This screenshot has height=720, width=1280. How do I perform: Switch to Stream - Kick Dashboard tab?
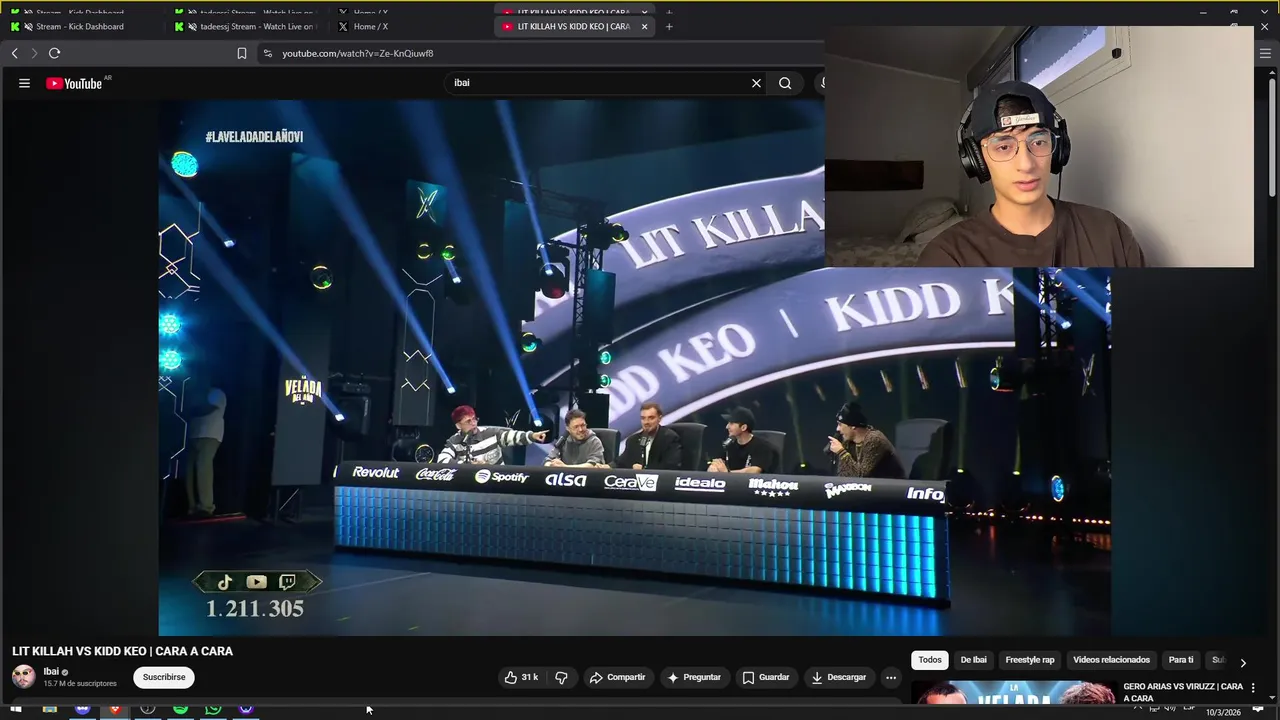point(80,26)
